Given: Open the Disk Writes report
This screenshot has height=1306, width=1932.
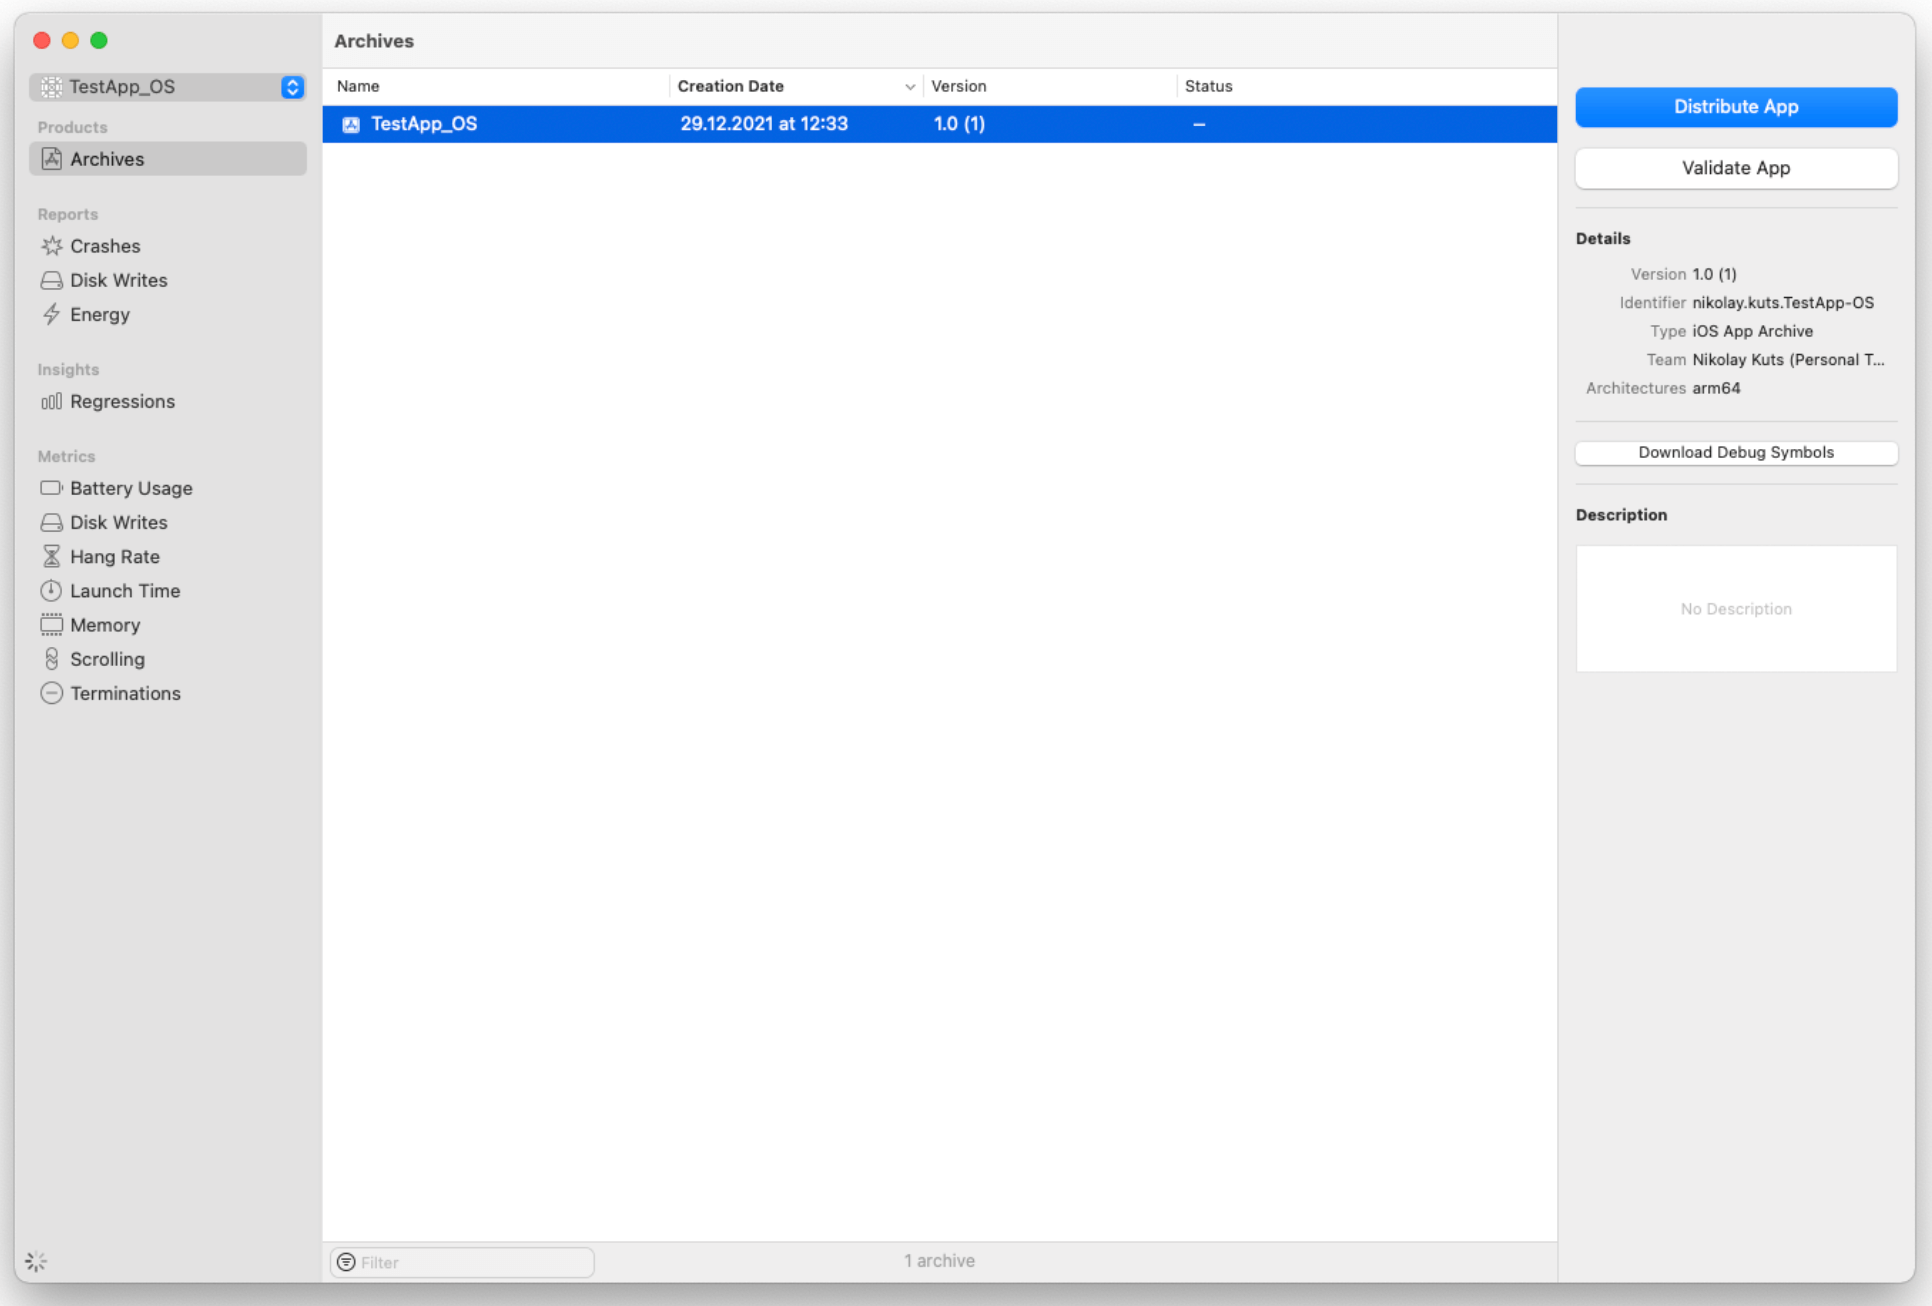Looking at the screenshot, I should coord(117,280).
